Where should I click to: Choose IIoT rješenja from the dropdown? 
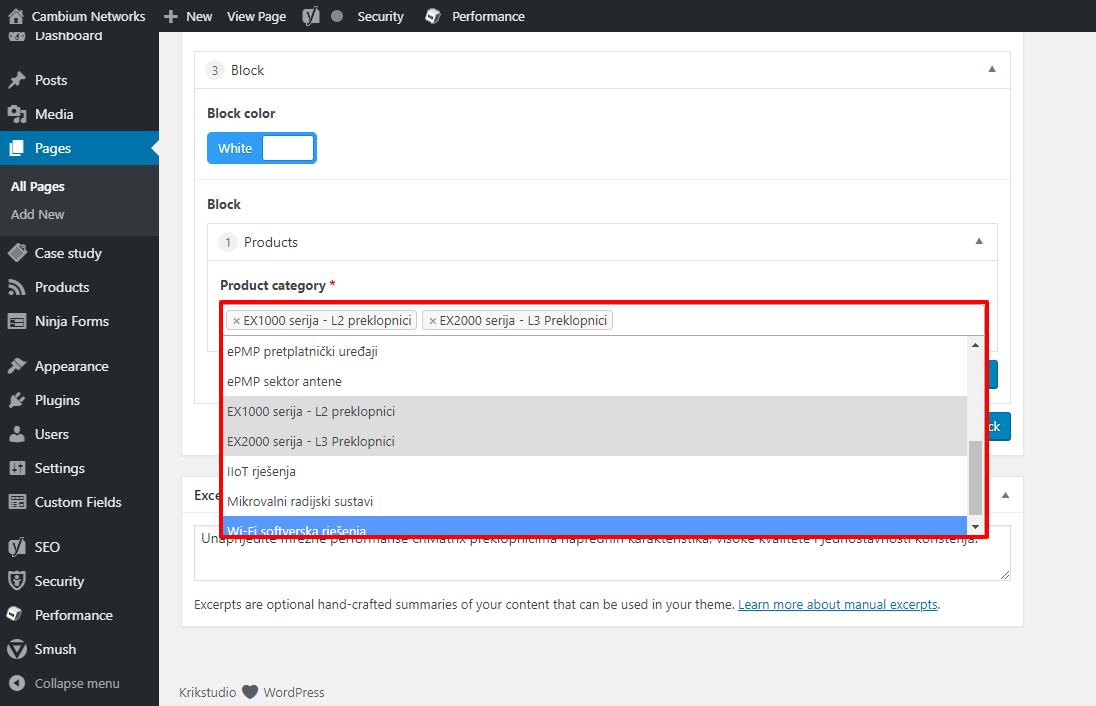coord(595,472)
